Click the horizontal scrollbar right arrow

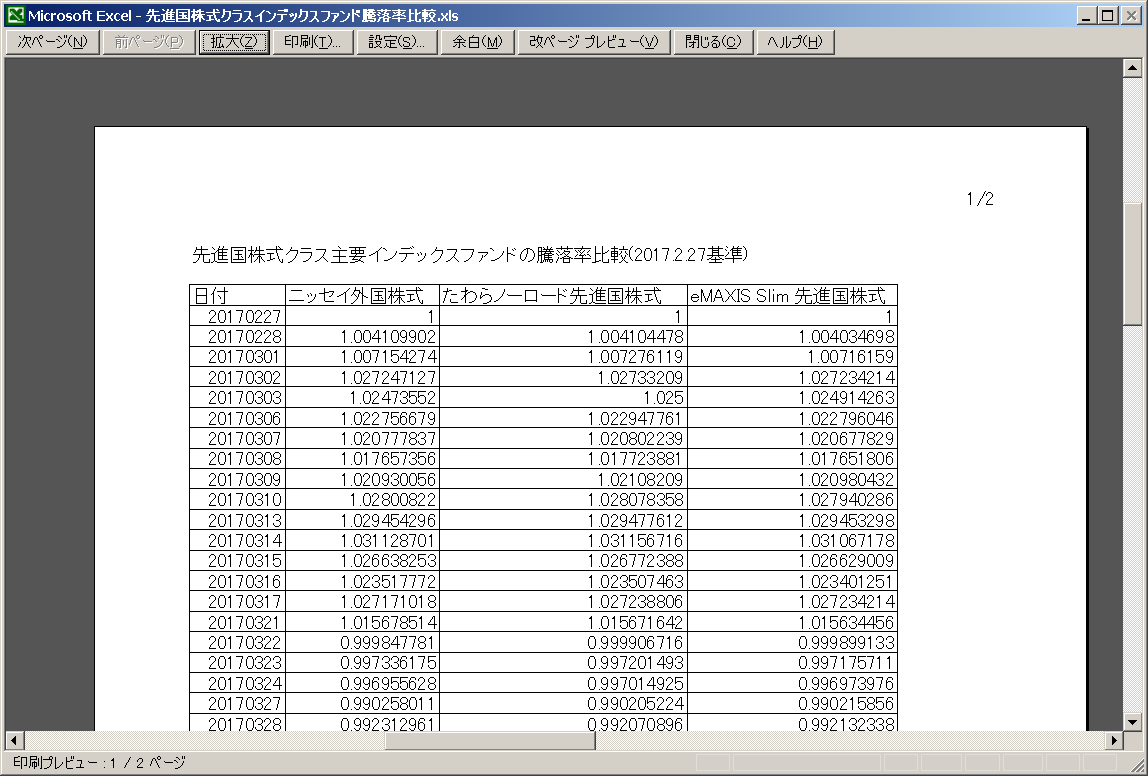(1114, 740)
